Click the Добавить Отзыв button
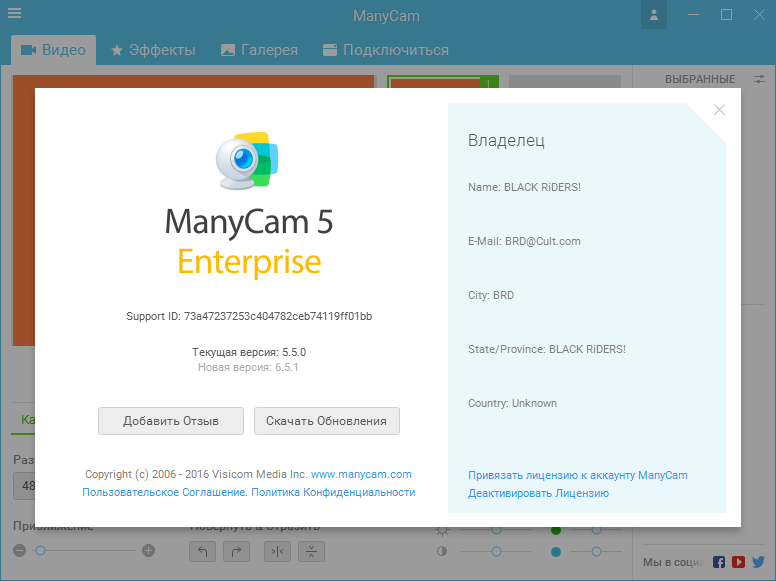Screen dimensions: 776x581 [x=170, y=421]
